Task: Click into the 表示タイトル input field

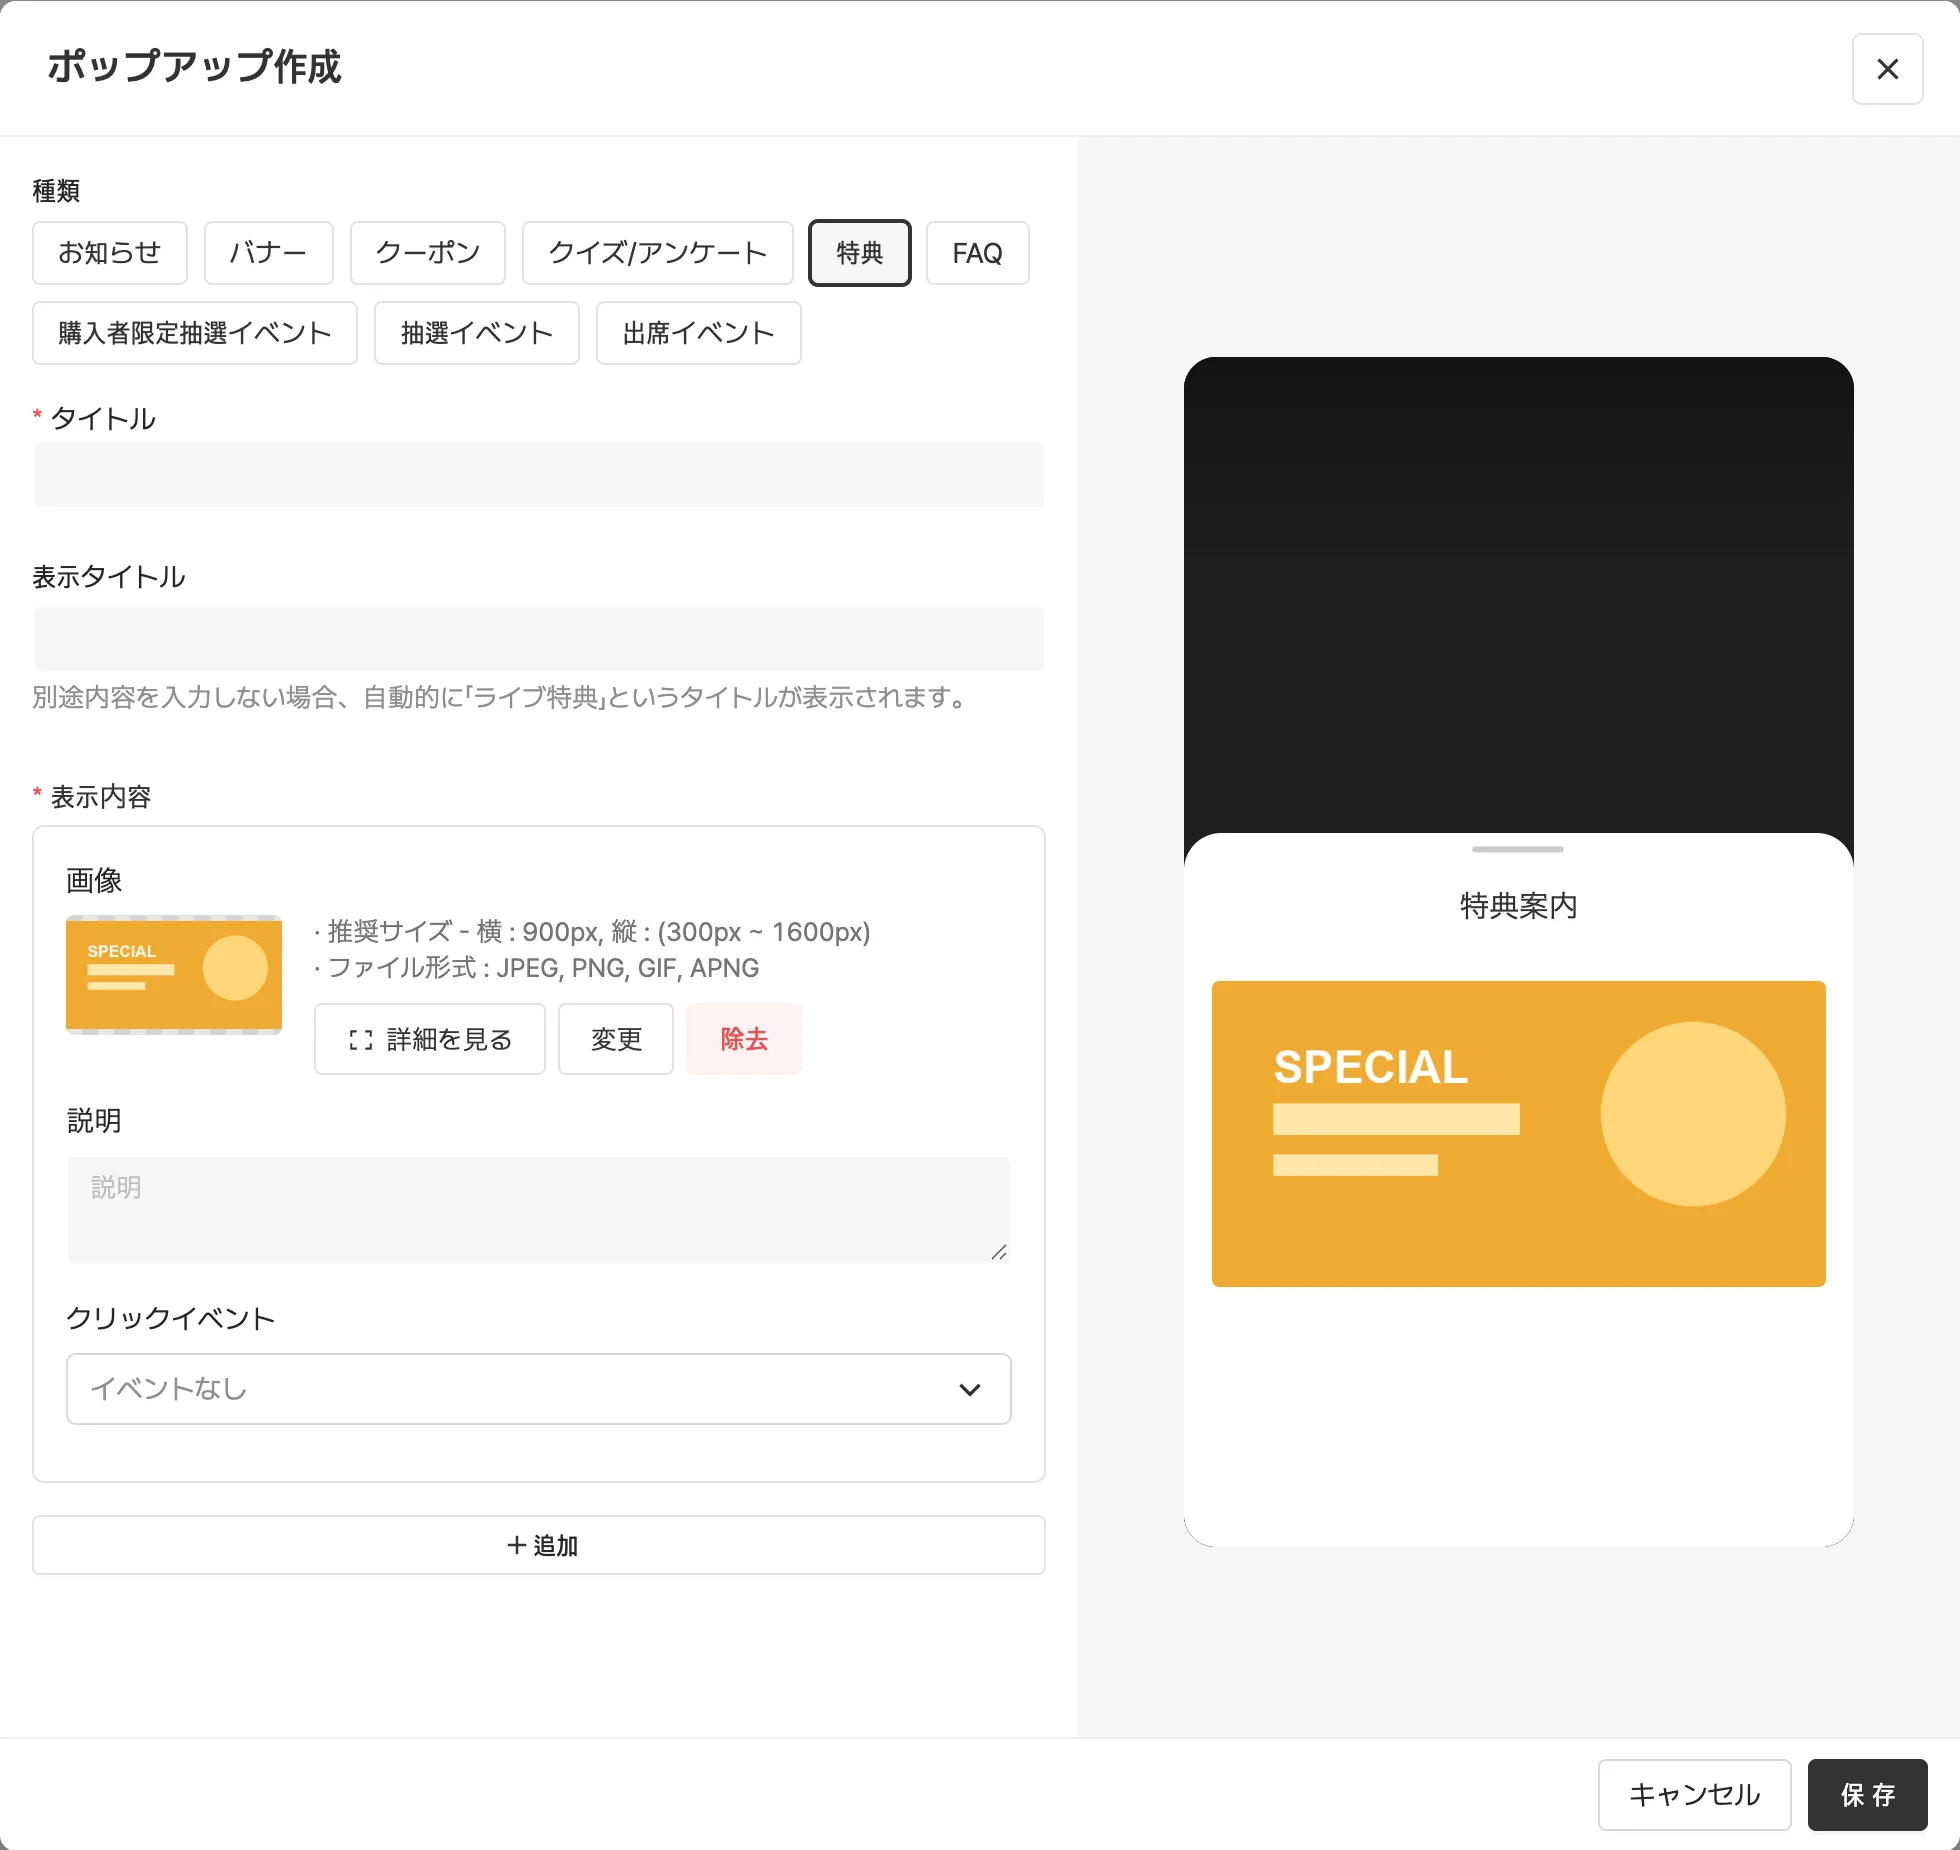Action: tap(539, 639)
